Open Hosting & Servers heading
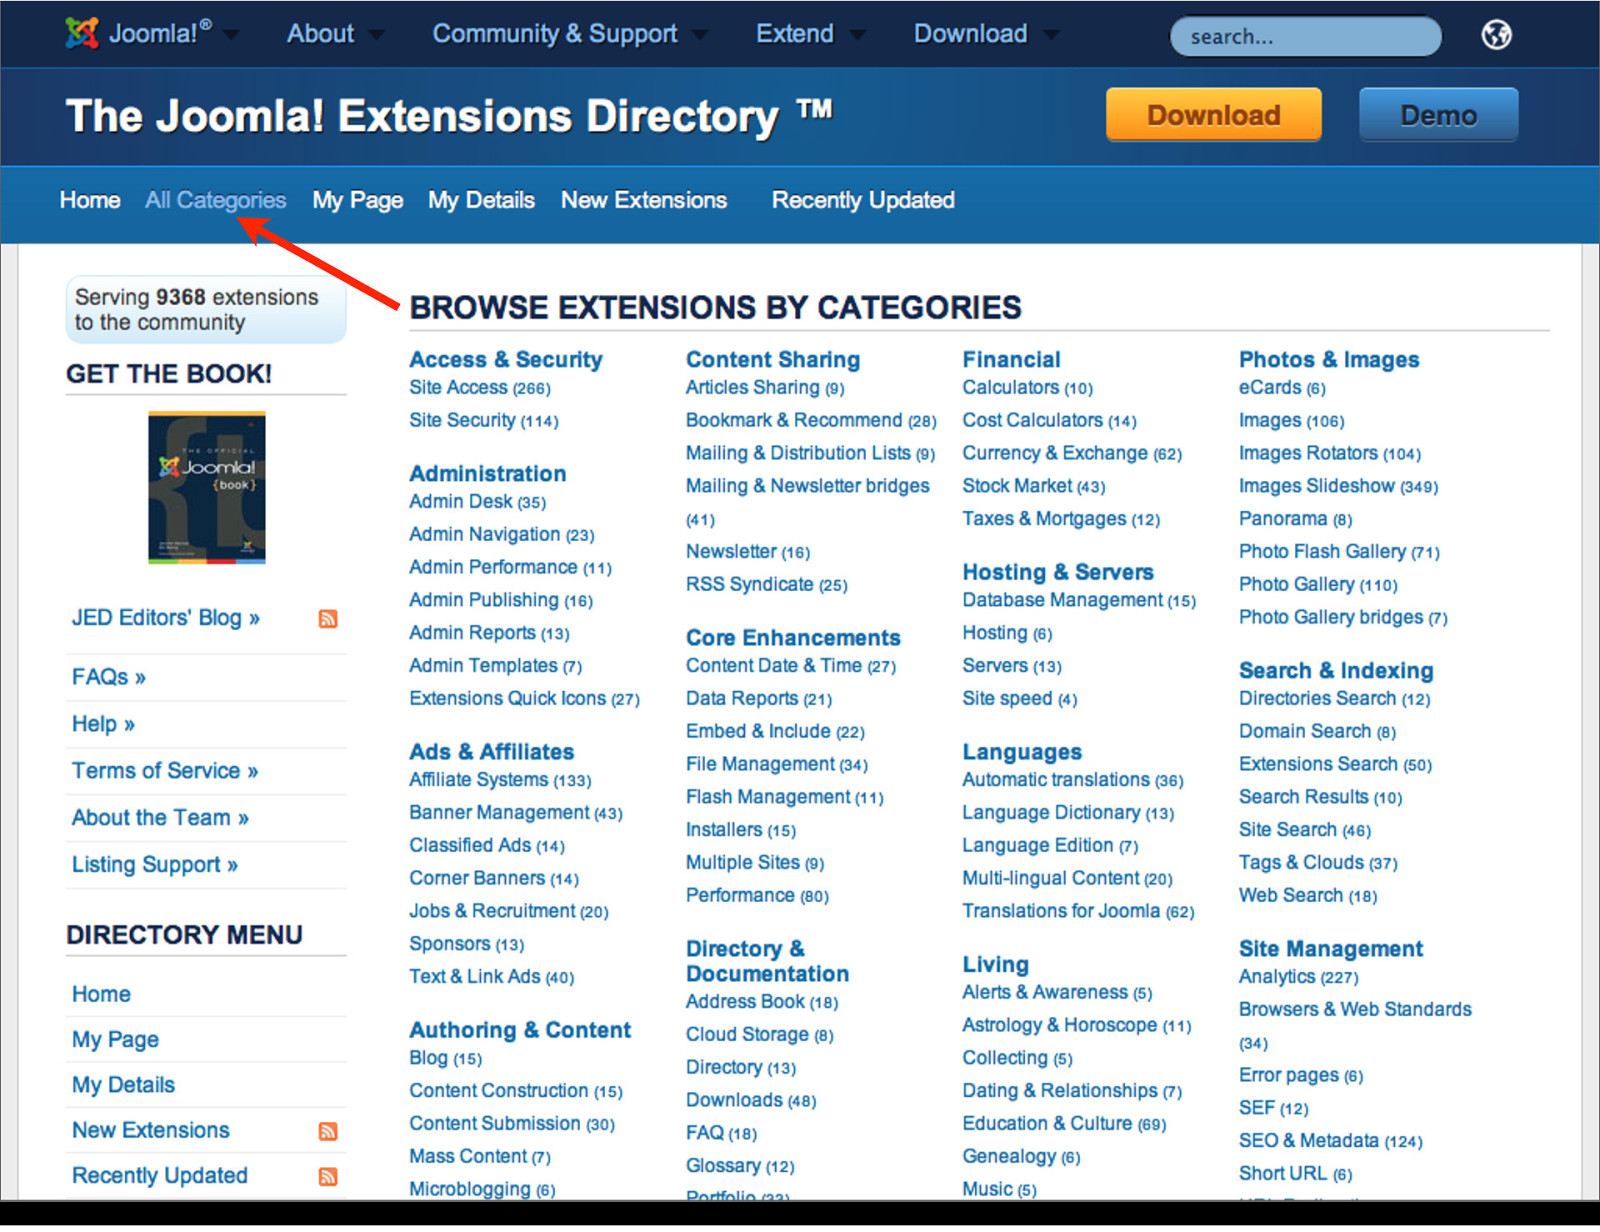This screenshot has width=1600, height=1232. (x=1058, y=573)
